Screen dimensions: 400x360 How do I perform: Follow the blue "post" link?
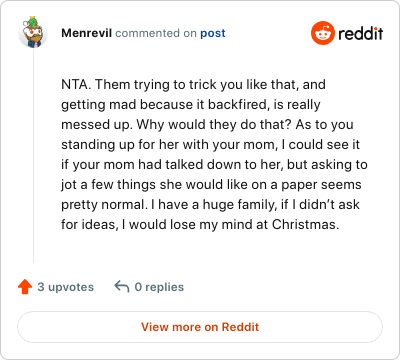click(213, 33)
